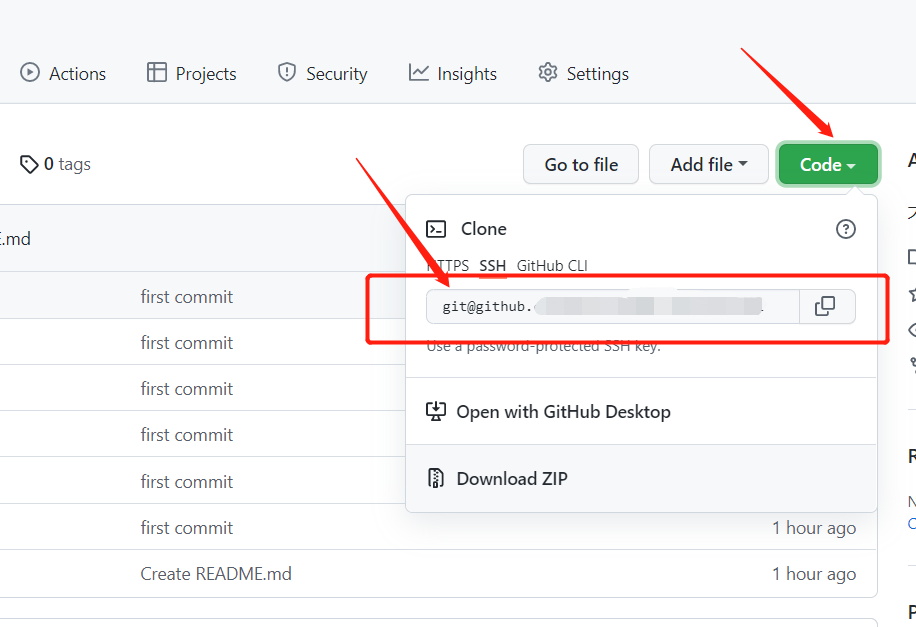
Task: Click the Clone terminal icon
Action: pos(436,229)
